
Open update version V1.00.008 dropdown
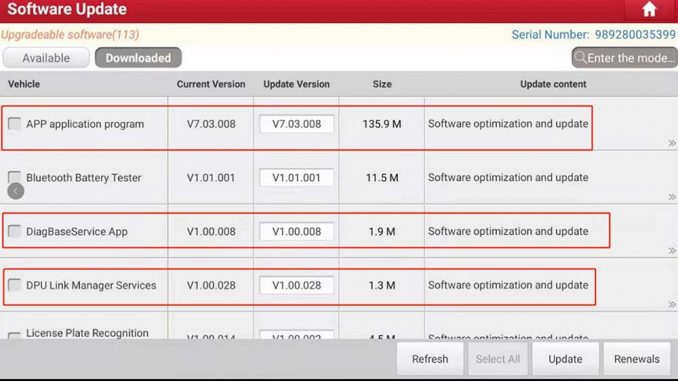pyautogui.click(x=297, y=232)
